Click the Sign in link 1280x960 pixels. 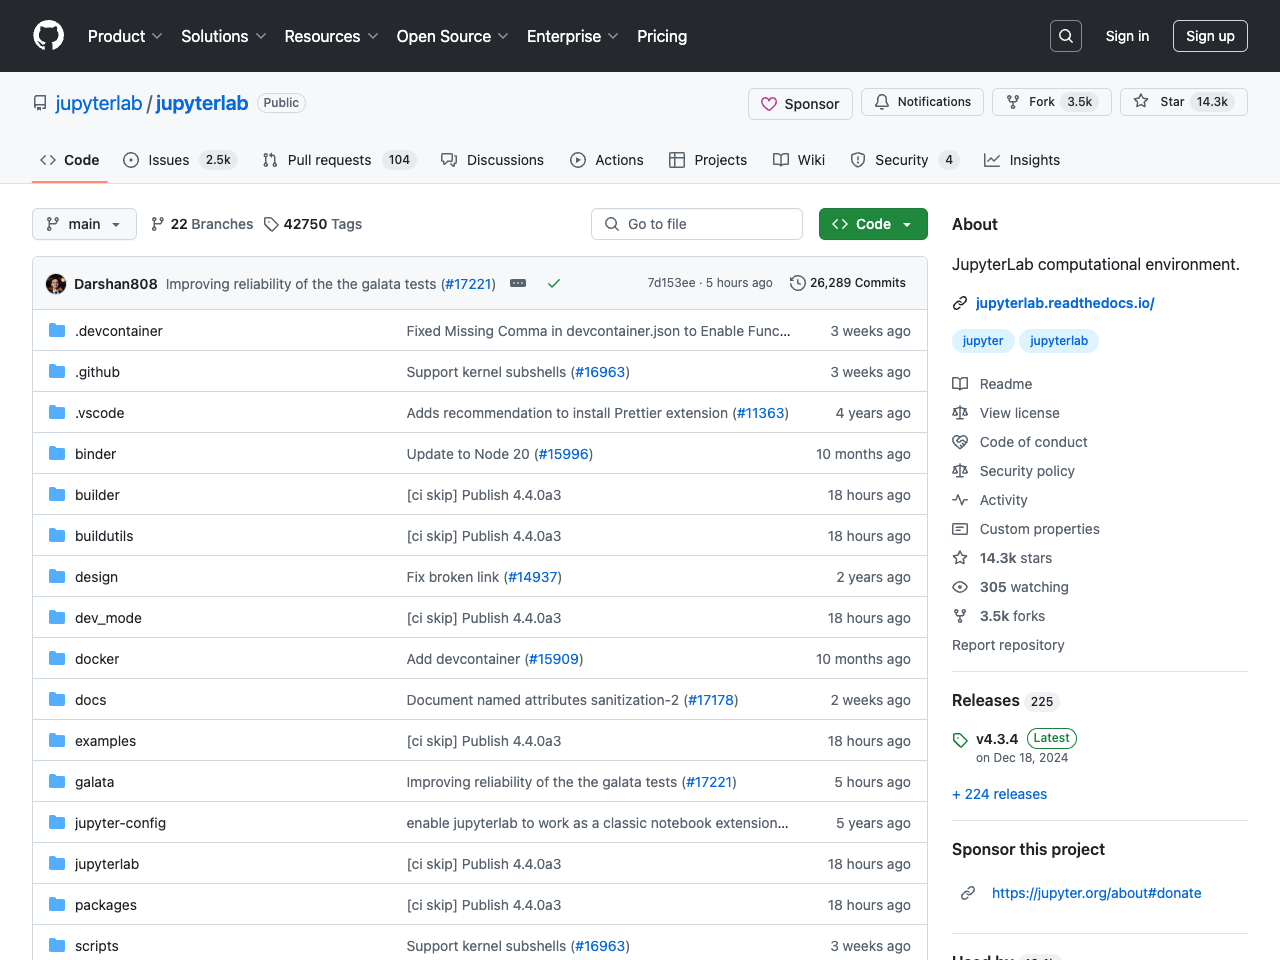click(x=1127, y=36)
